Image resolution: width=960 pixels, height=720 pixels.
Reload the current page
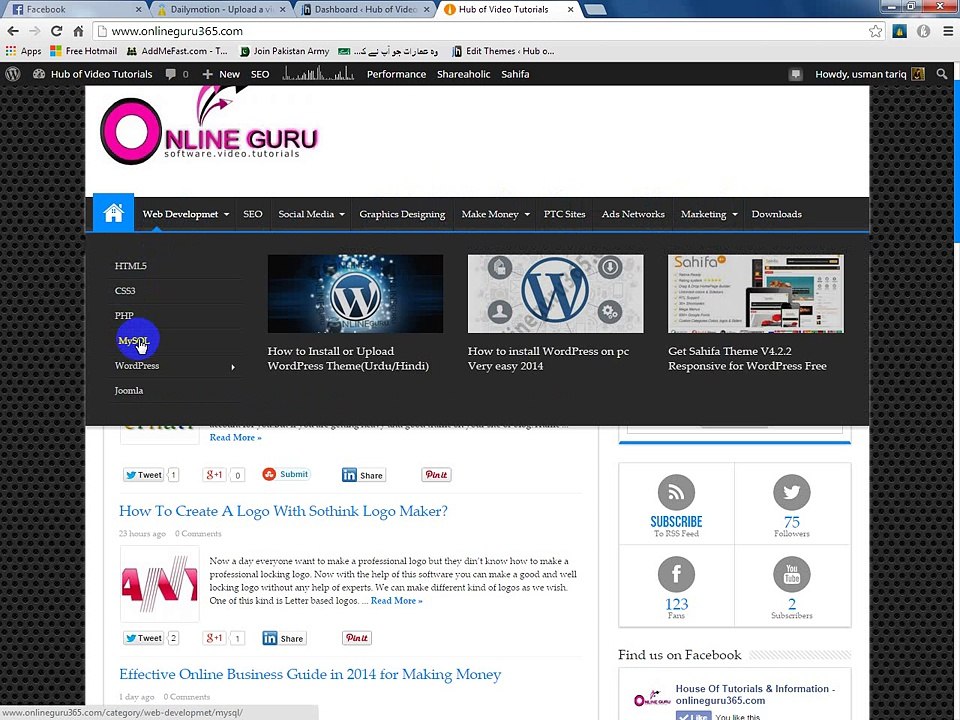coord(56,31)
